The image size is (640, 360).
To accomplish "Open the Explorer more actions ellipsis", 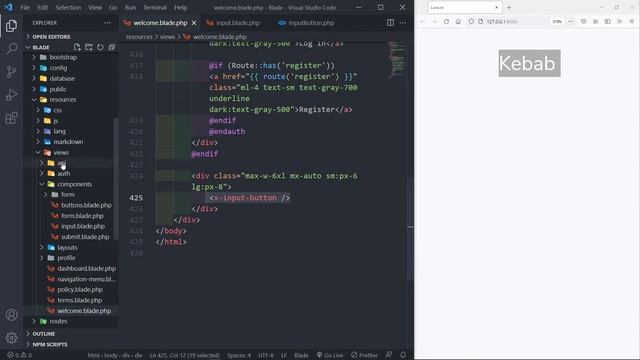I will (107, 23).
